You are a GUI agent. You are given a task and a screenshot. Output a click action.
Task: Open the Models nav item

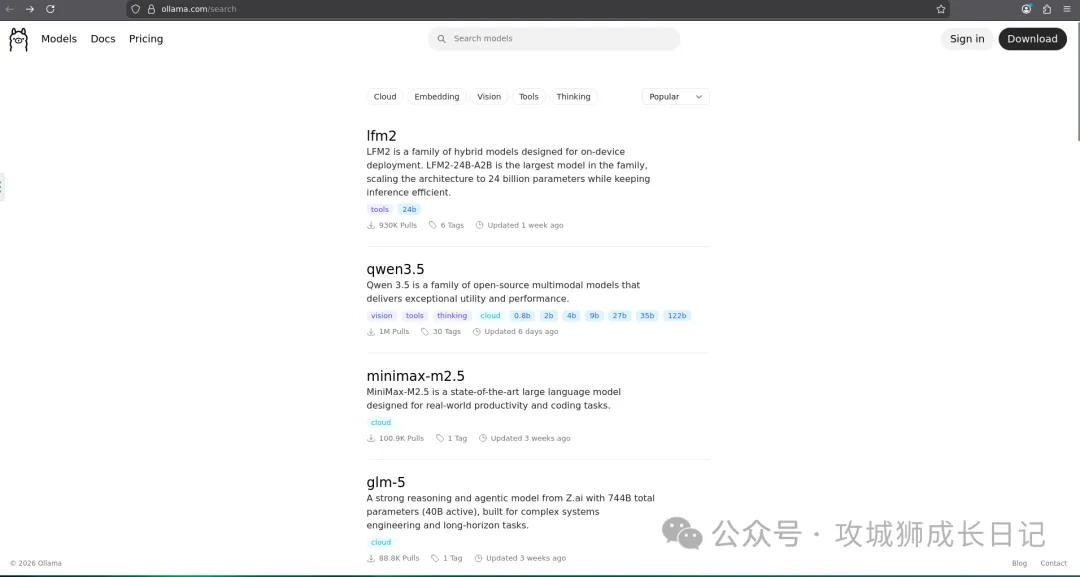point(59,39)
